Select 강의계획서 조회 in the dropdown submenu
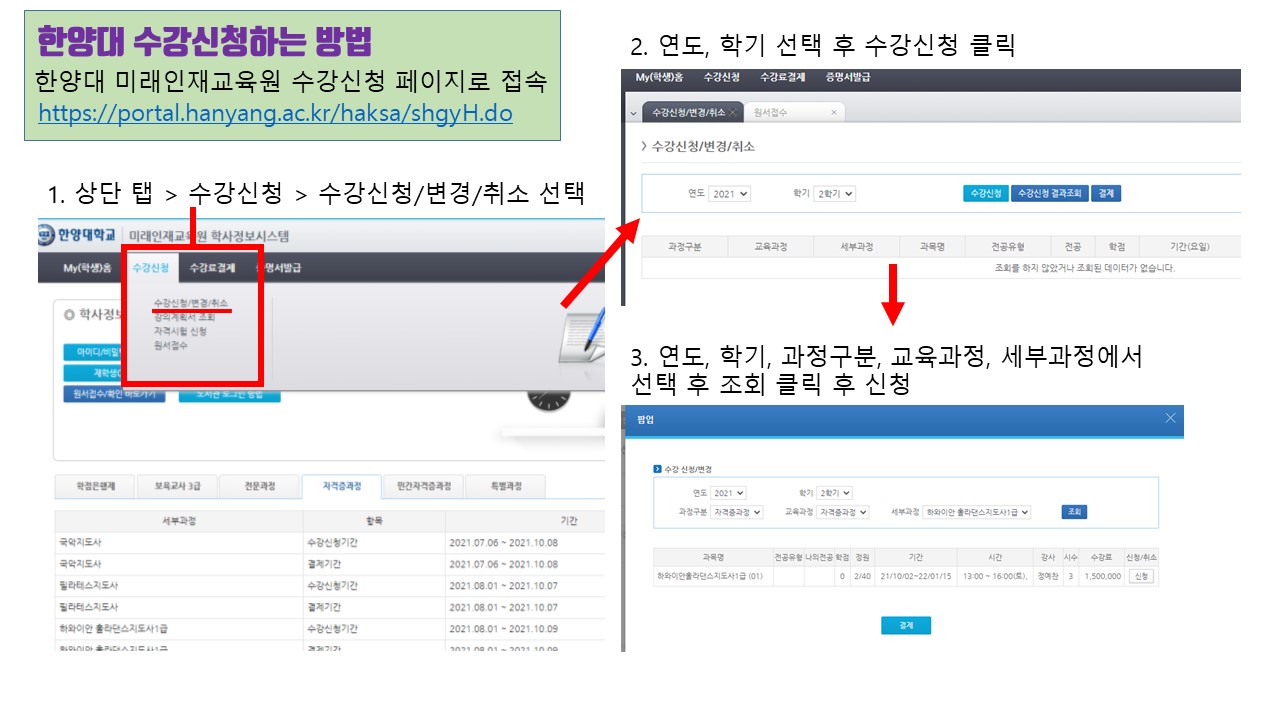Image resolution: width=1280 pixels, height=720 pixels. pyautogui.click(x=185, y=316)
